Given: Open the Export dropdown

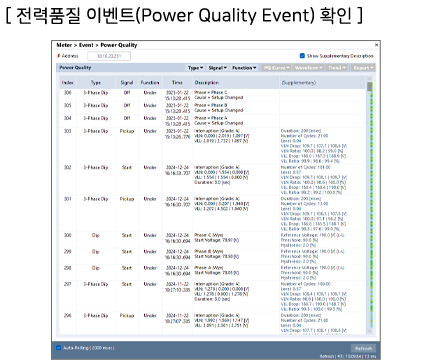Looking at the screenshot, I should click(x=363, y=68).
